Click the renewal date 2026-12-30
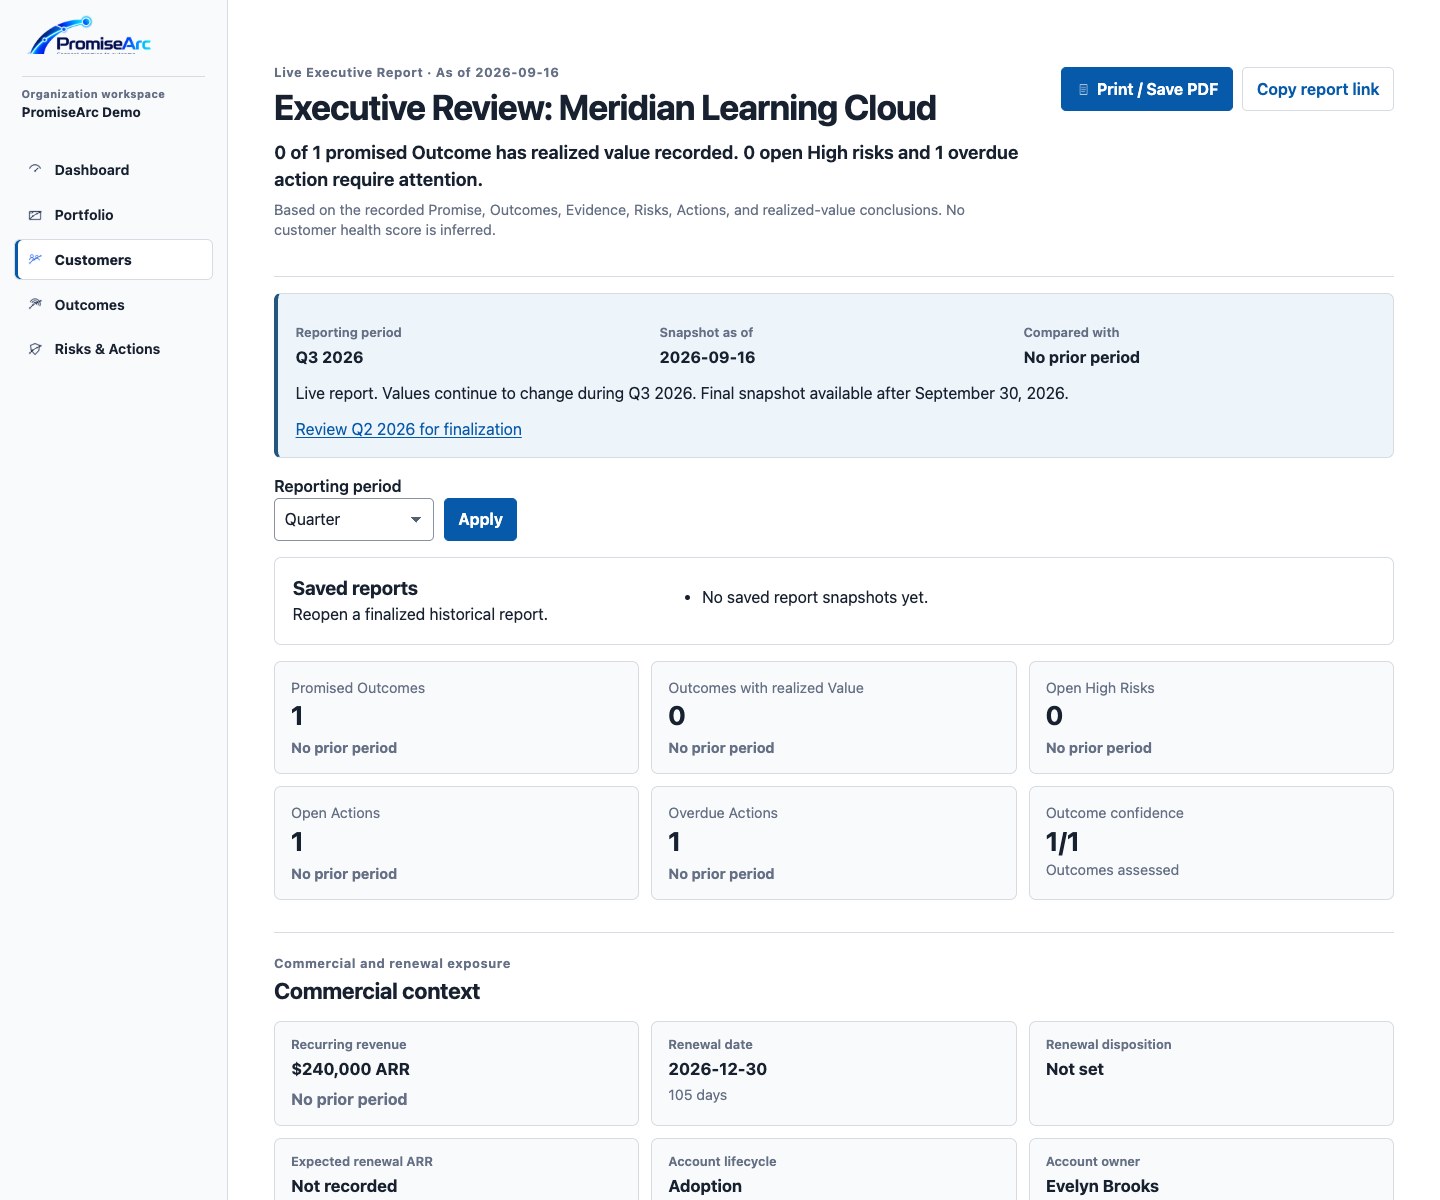The width and height of the screenshot is (1440, 1200). pyautogui.click(x=717, y=1069)
